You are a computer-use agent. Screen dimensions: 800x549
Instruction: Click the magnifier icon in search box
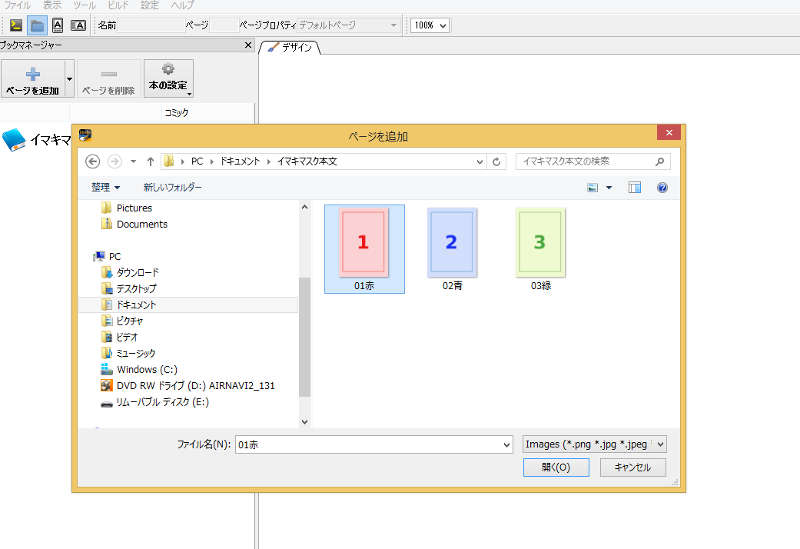(x=660, y=162)
